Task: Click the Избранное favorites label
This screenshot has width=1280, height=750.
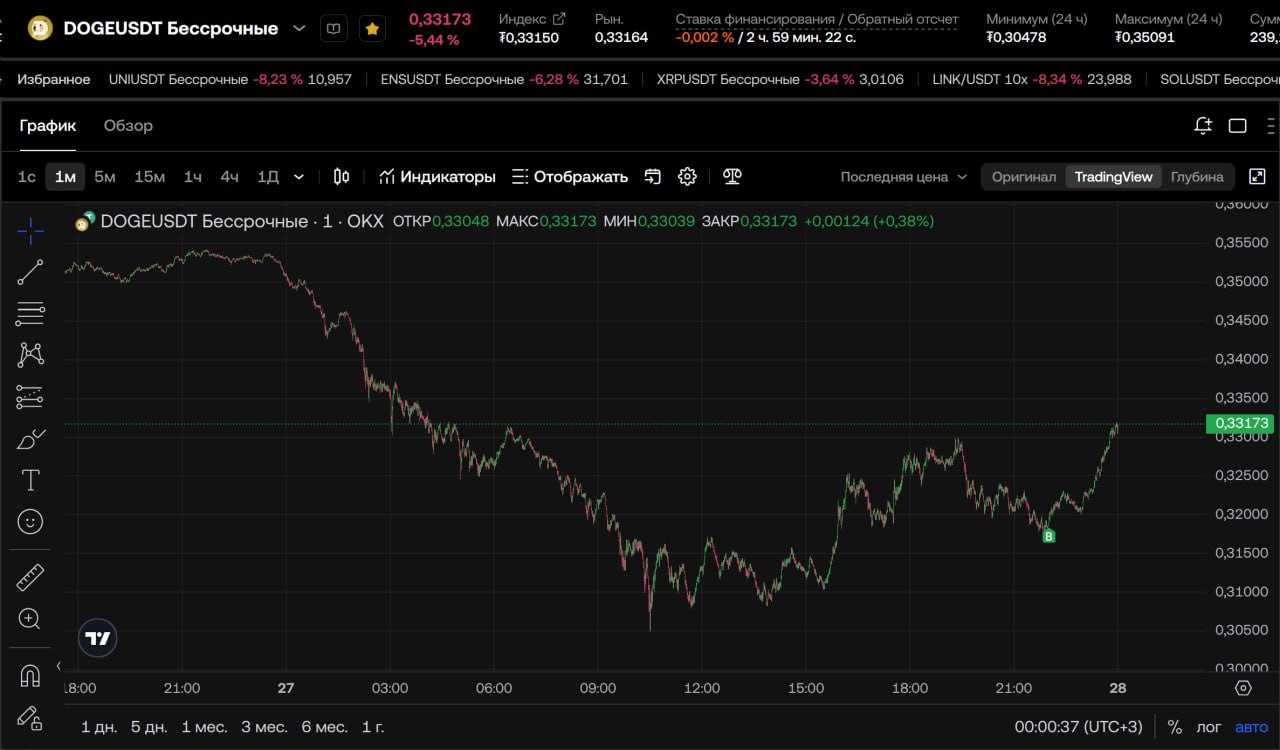Action: click(x=54, y=79)
